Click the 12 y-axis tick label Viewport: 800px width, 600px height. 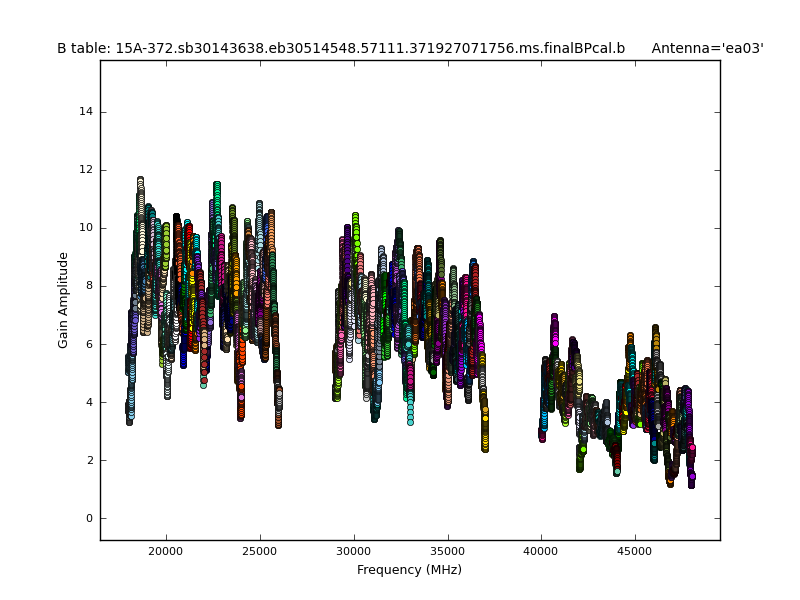pyautogui.click(x=87, y=170)
